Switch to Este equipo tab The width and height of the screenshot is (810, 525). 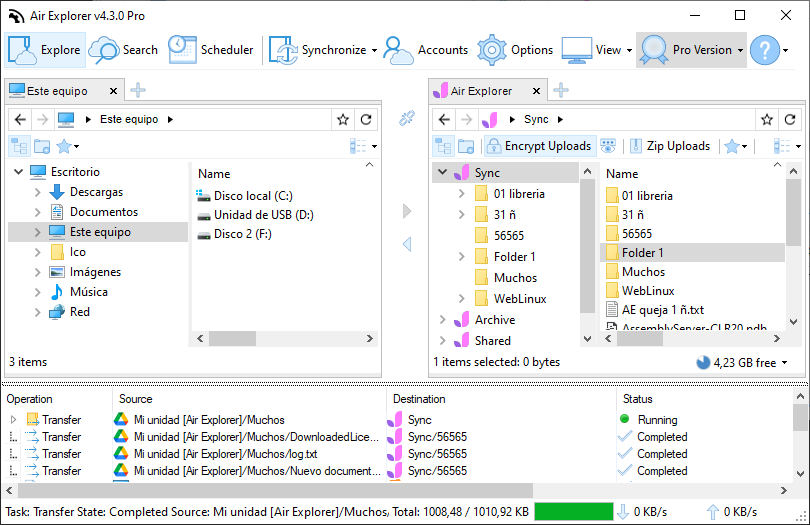(x=57, y=91)
